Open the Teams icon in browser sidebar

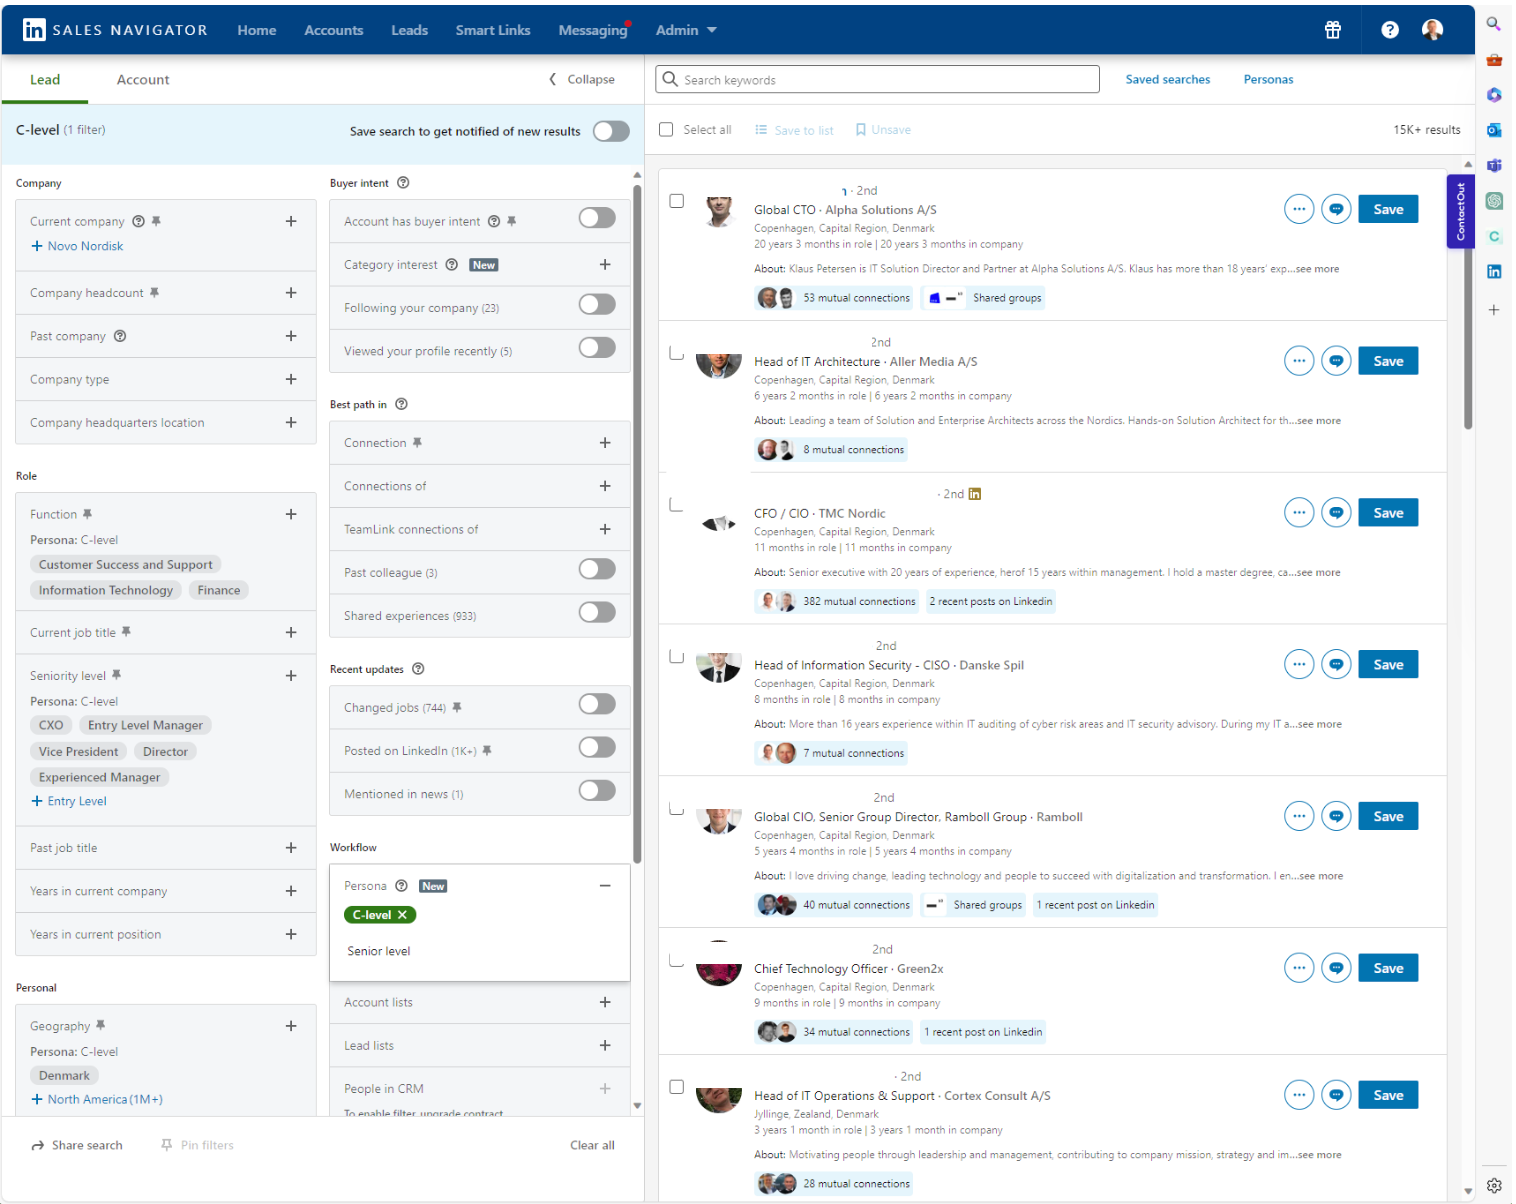1494,165
